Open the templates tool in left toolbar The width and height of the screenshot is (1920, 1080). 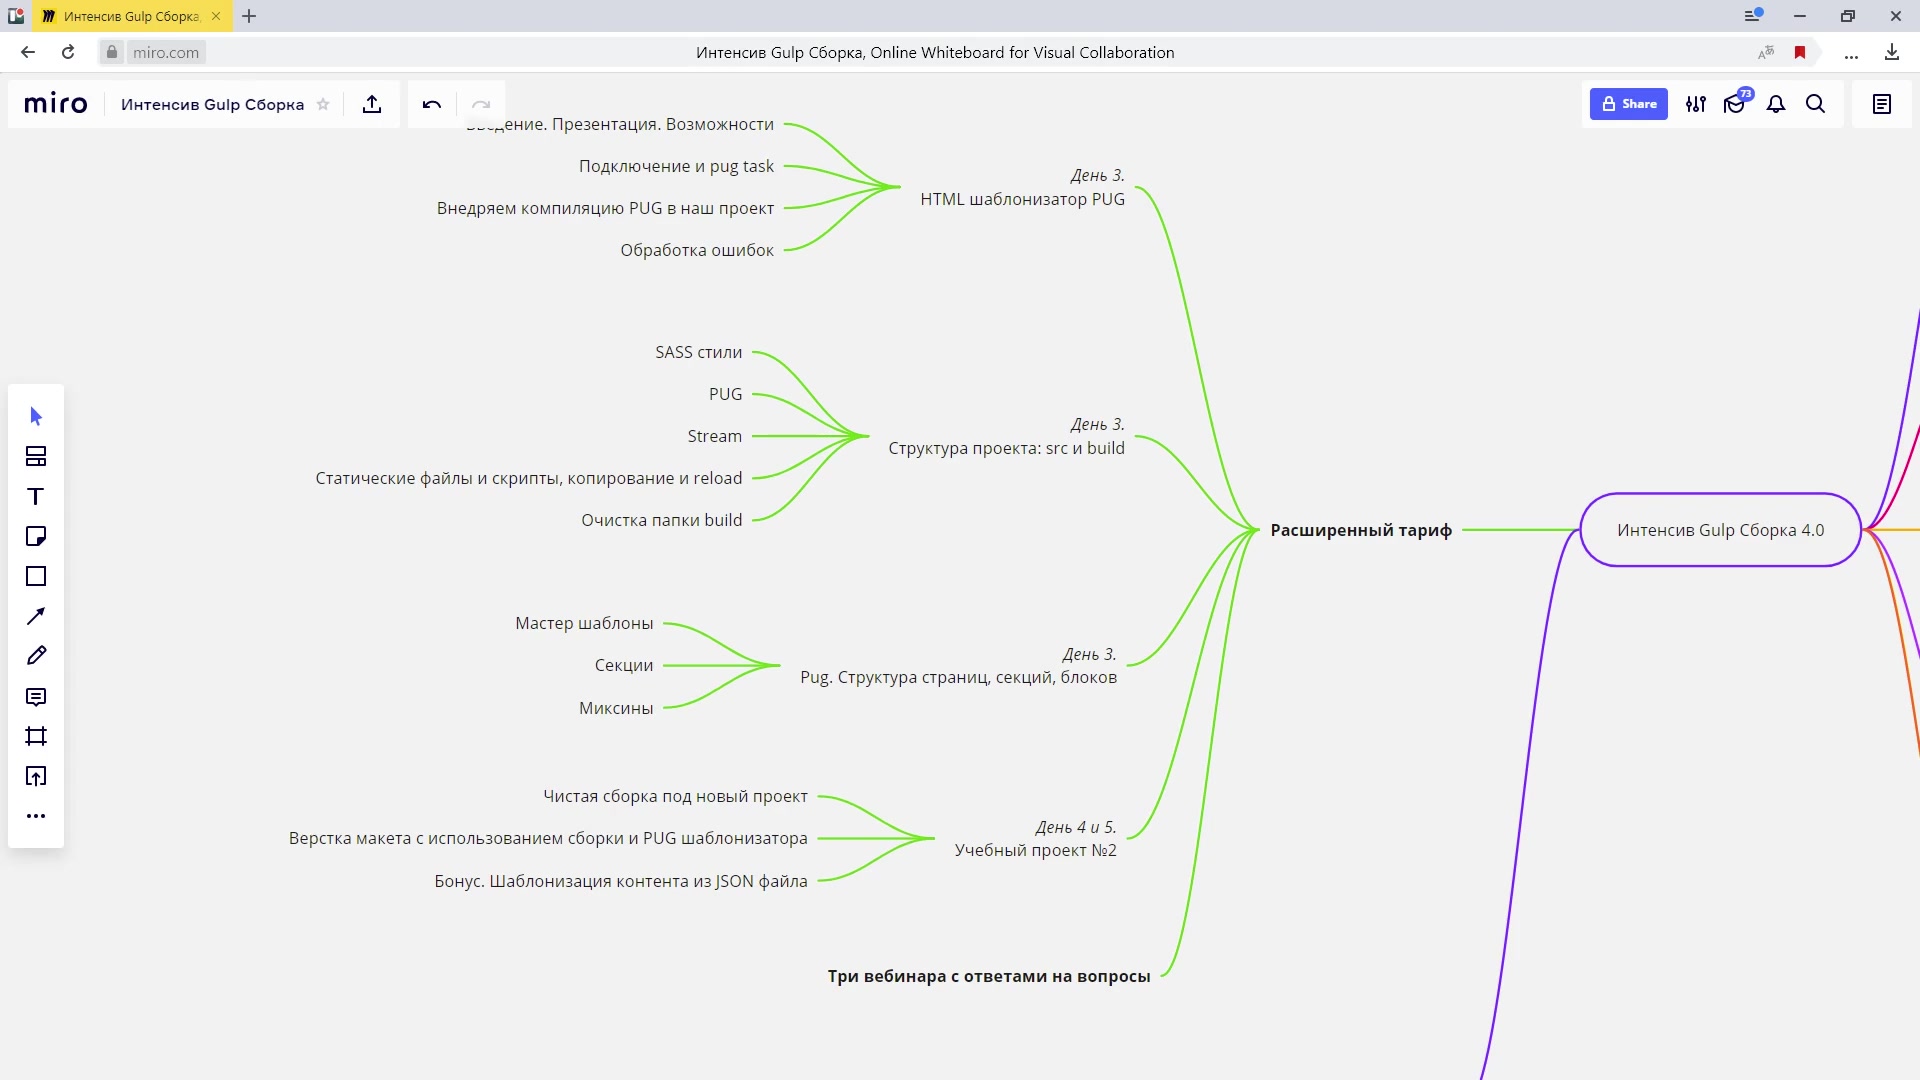click(36, 456)
